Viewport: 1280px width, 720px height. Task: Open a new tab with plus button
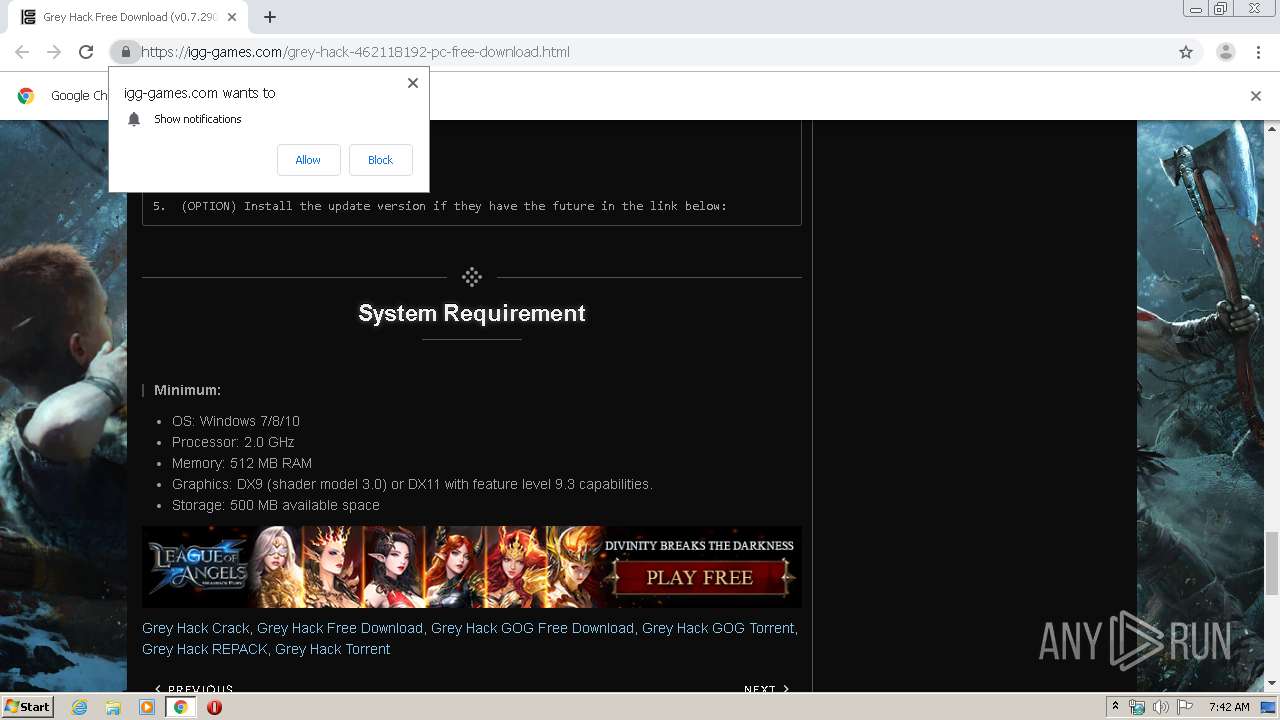[x=270, y=17]
